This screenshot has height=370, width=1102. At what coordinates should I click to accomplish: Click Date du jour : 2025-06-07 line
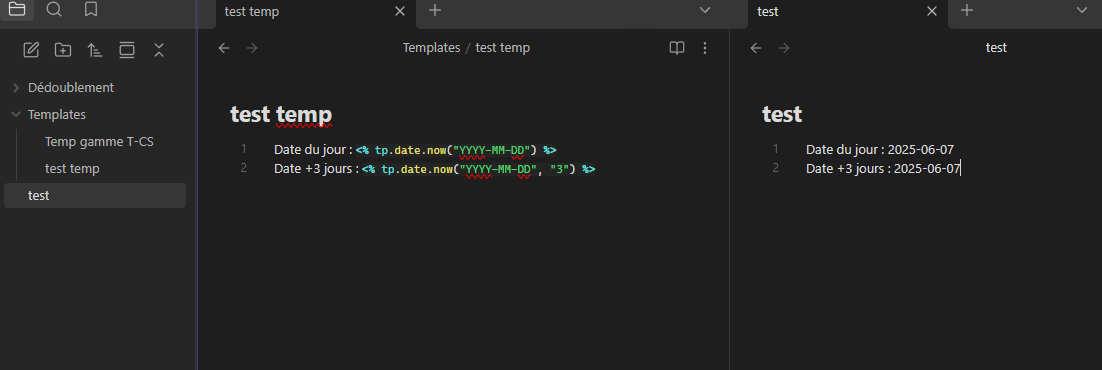(x=879, y=150)
